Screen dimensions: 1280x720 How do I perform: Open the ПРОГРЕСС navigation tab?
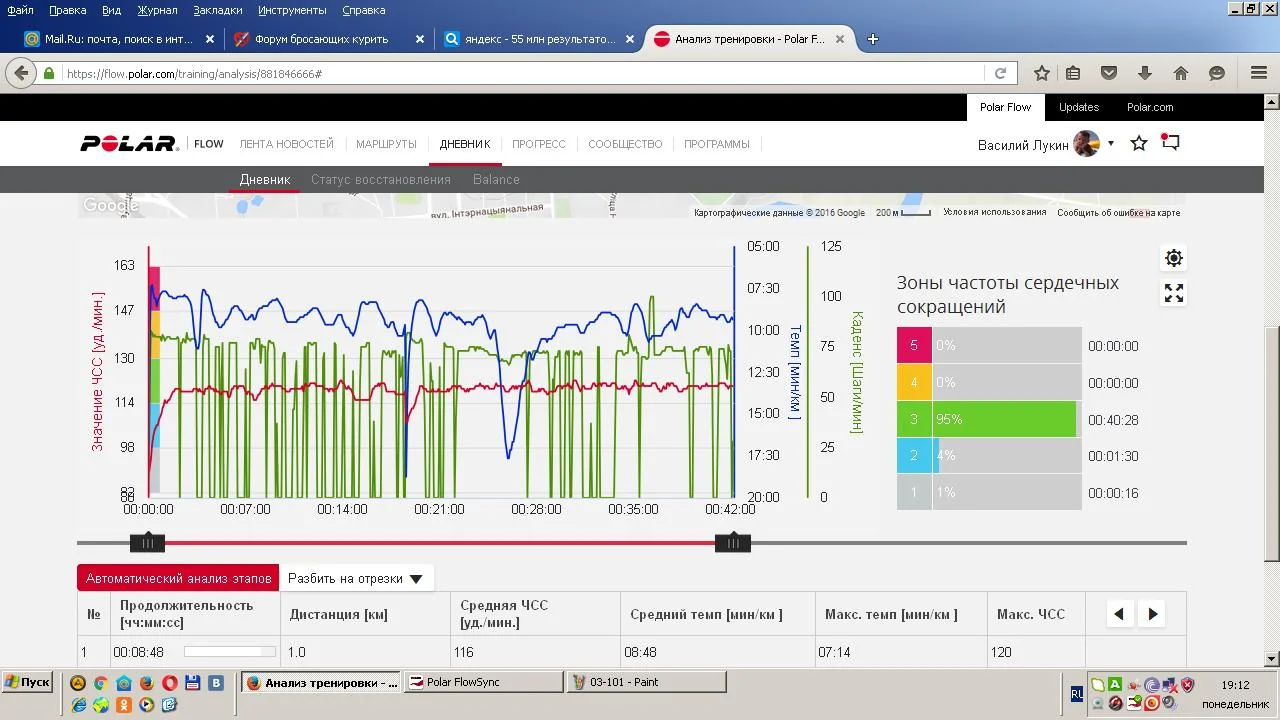point(539,144)
